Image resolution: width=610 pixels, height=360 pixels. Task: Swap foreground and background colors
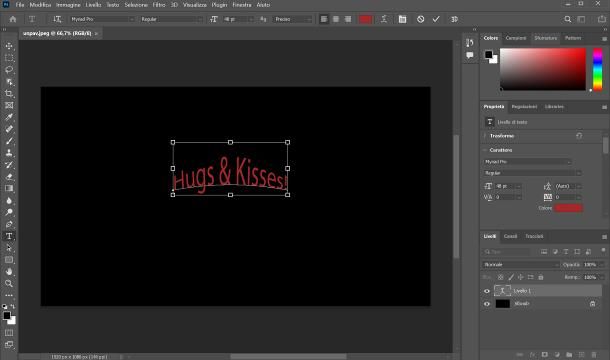[x=12, y=307]
